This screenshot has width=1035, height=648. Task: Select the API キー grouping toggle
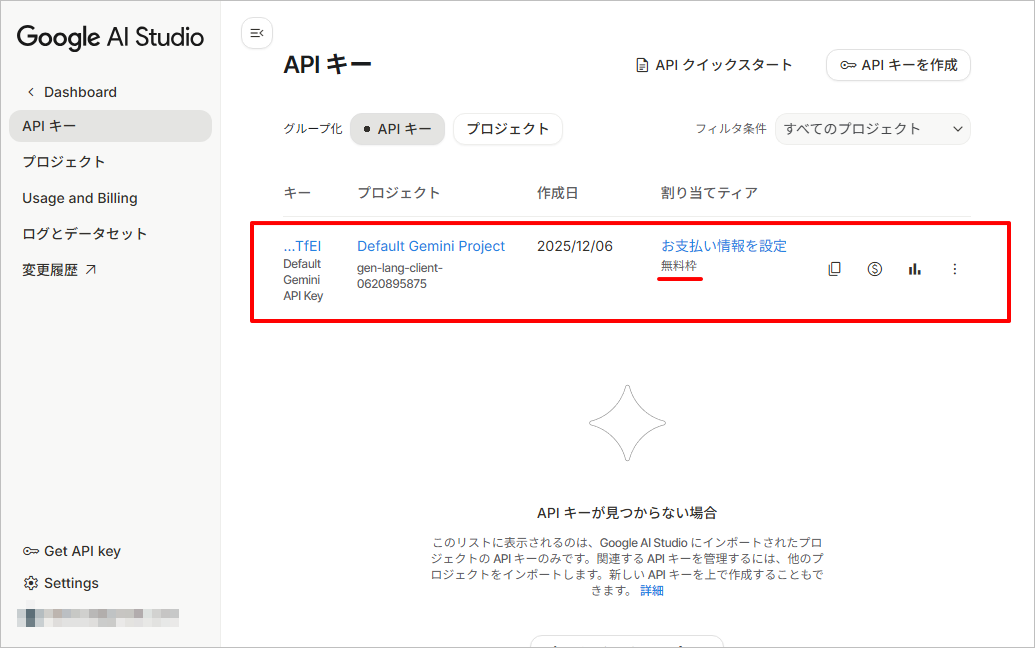pyautogui.click(x=397, y=129)
